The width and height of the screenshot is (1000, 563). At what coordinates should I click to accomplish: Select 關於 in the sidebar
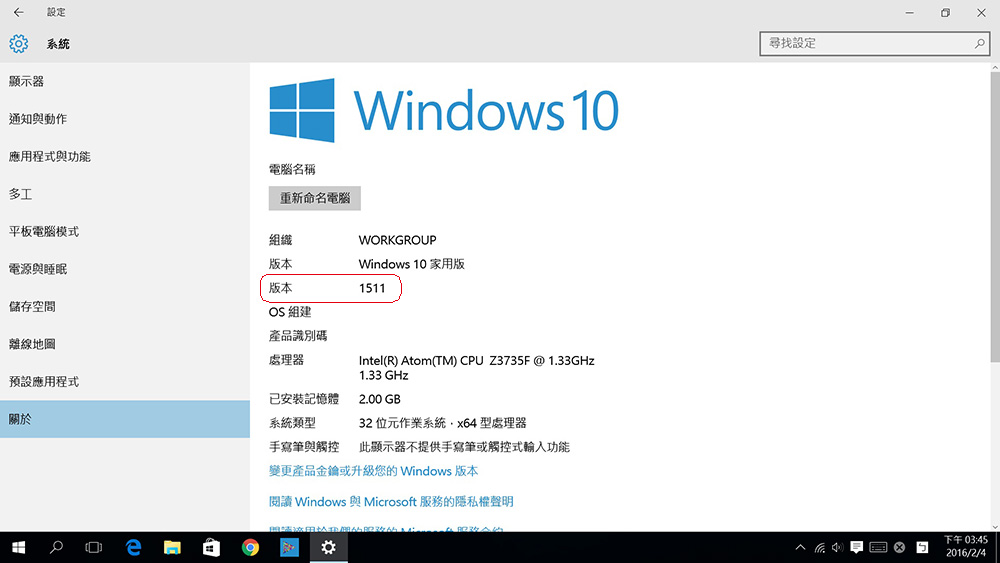tap(124, 419)
